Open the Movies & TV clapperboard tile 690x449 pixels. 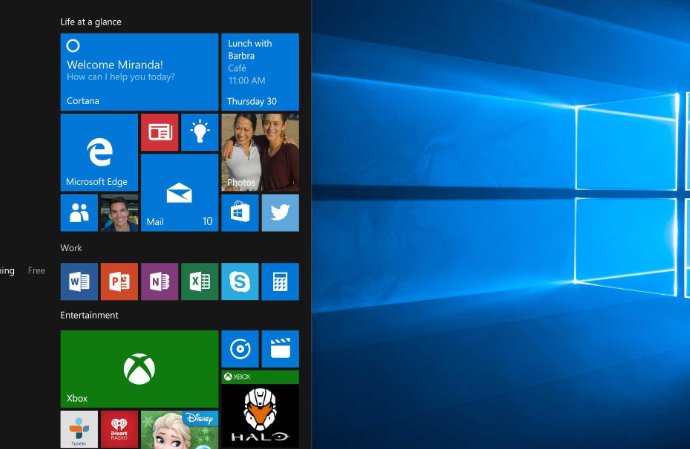pos(280,349)
